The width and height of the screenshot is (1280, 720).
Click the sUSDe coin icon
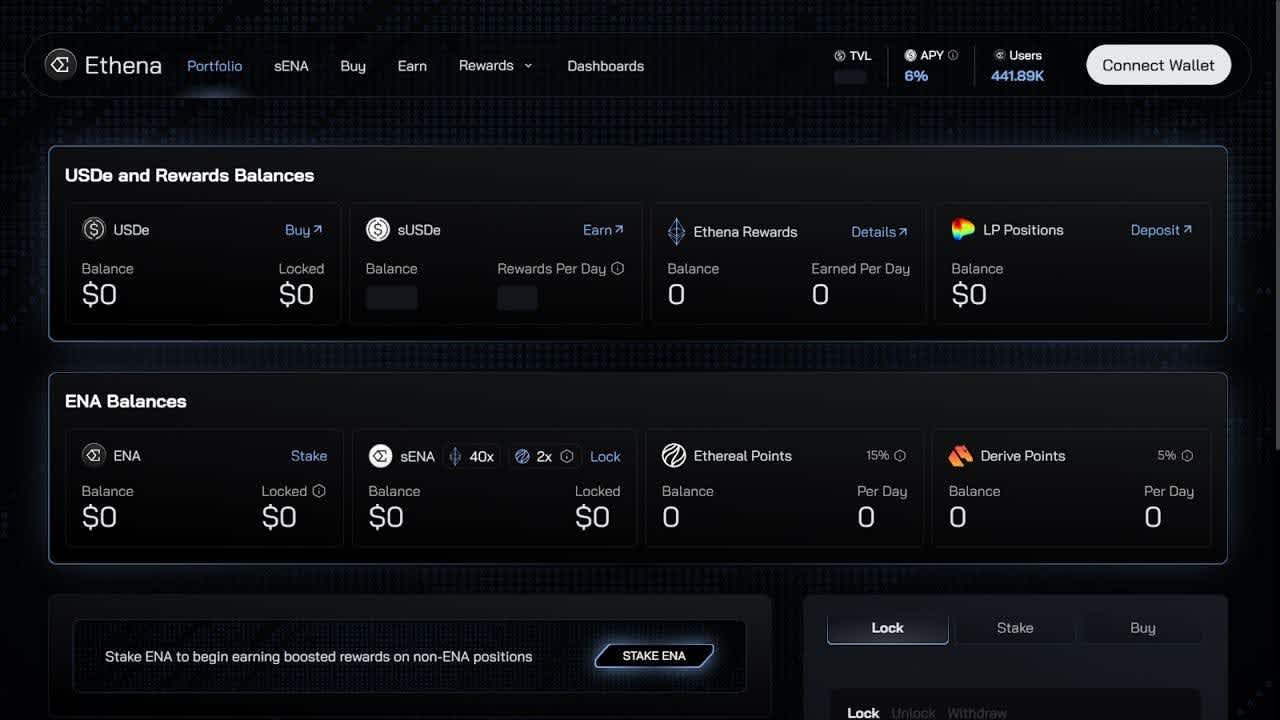378,229
